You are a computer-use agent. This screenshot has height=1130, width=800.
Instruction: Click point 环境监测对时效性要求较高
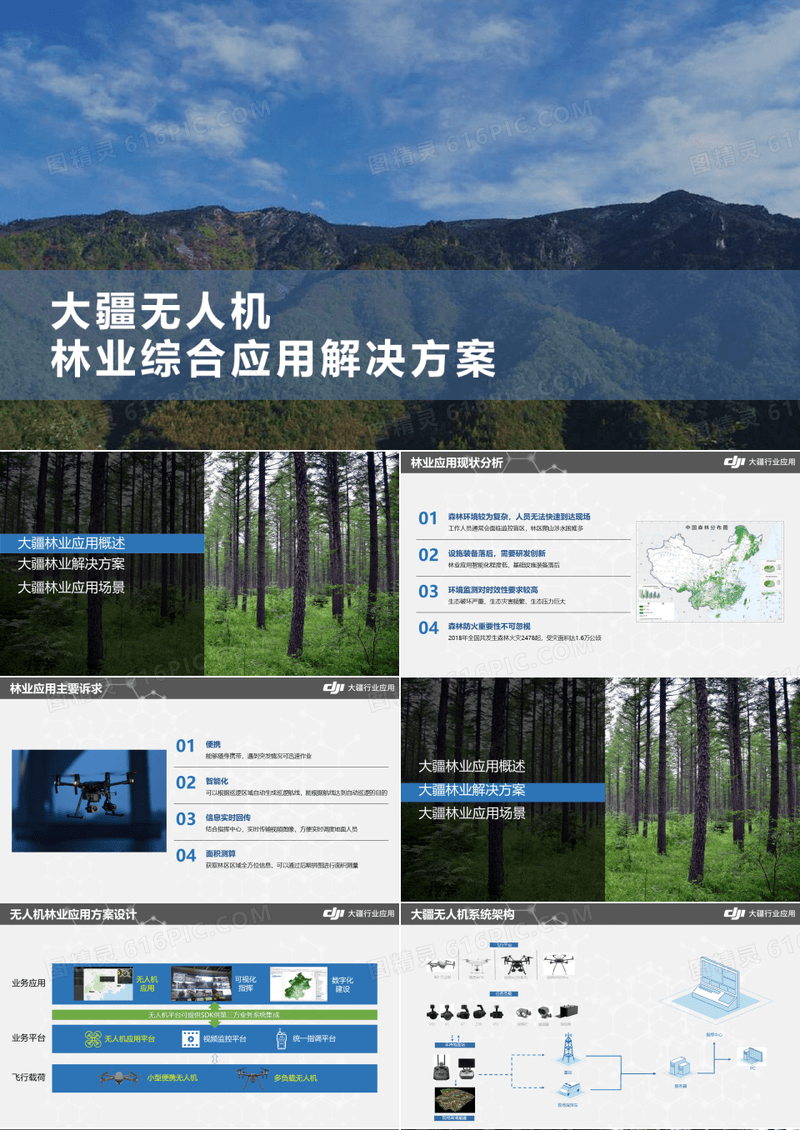point(493,590)
